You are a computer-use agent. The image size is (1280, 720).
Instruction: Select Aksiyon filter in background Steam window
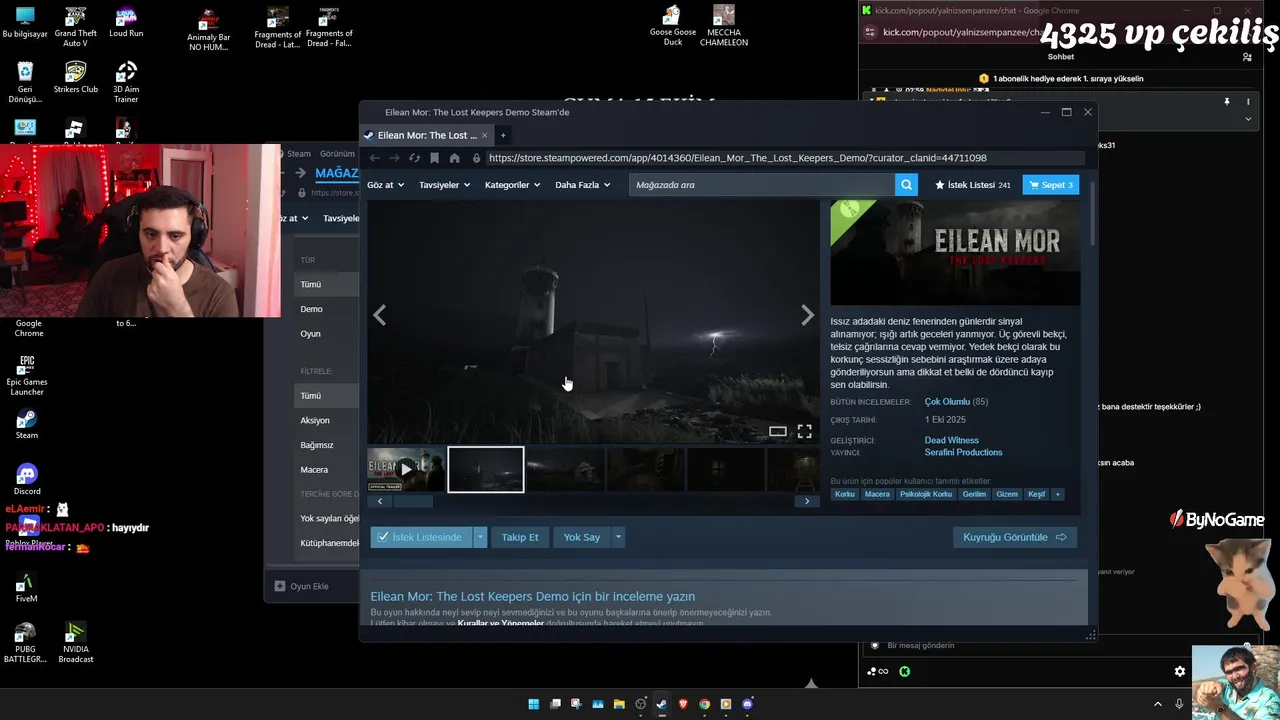point(315,420)
